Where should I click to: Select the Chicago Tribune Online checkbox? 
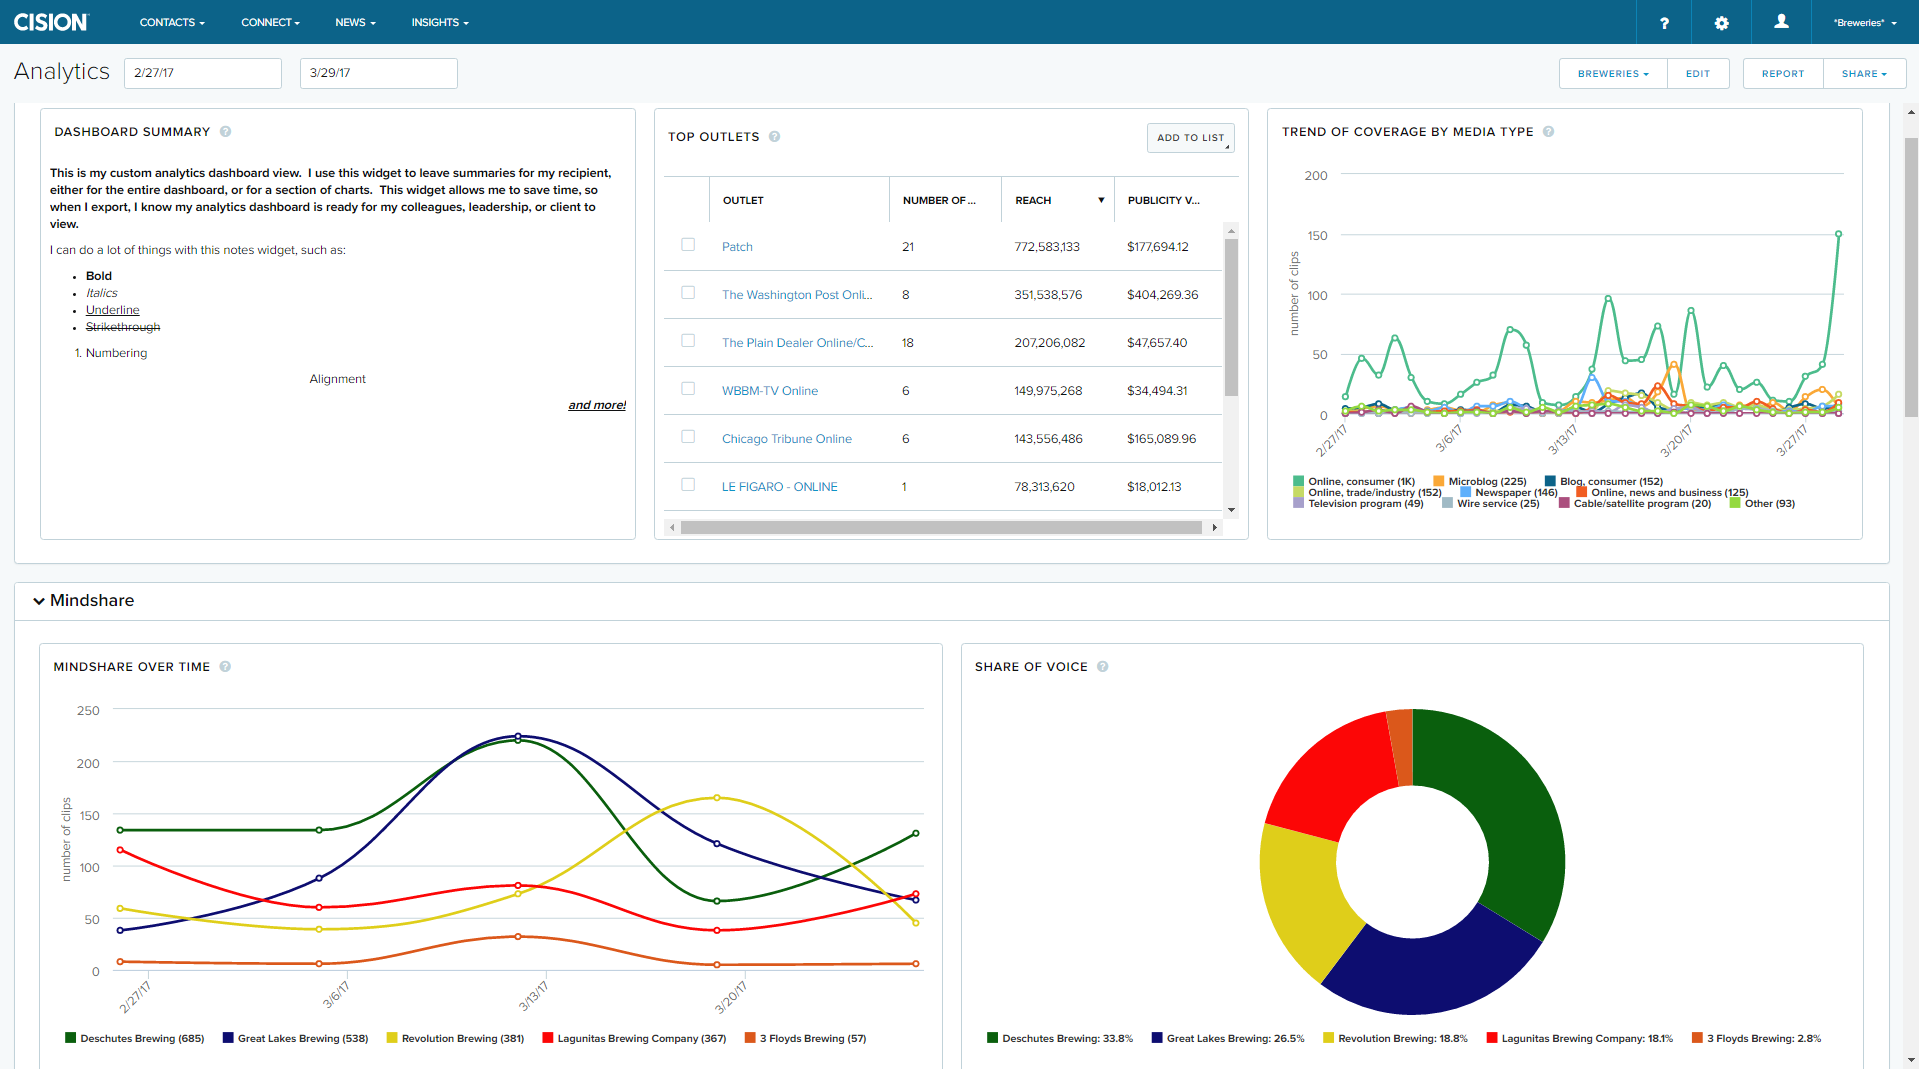click(688, 437)
